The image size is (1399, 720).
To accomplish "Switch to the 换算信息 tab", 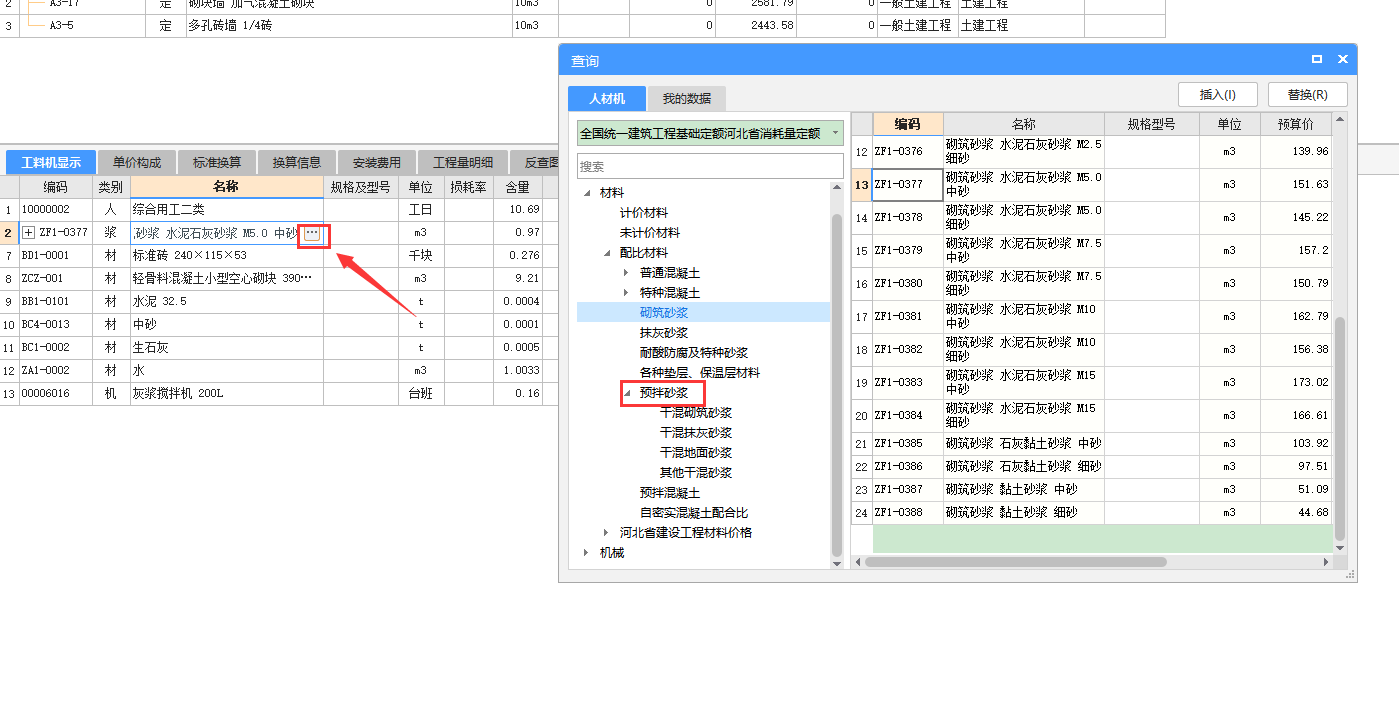I will (x=297, y=162).
